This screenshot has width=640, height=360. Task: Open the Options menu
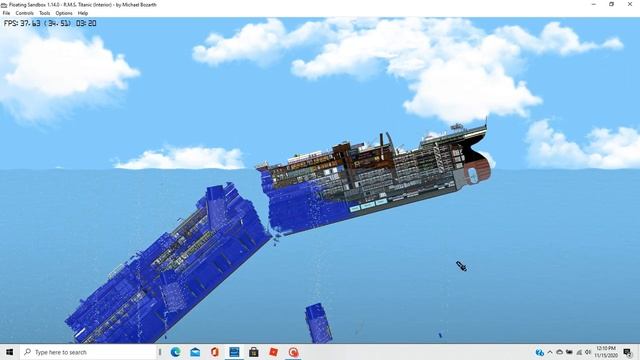click(64, 13)
